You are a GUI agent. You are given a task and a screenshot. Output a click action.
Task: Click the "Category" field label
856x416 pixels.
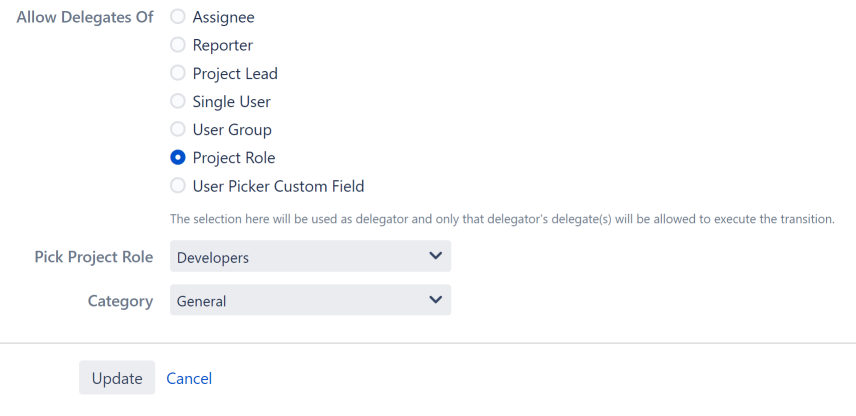(x=120, y=300)
